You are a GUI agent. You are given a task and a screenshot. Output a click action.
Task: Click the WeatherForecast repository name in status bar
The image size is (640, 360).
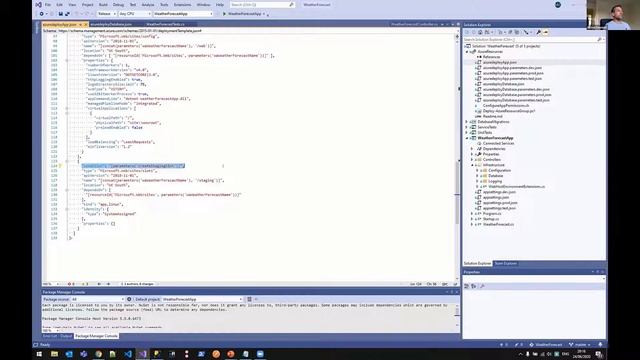[546, 345]
